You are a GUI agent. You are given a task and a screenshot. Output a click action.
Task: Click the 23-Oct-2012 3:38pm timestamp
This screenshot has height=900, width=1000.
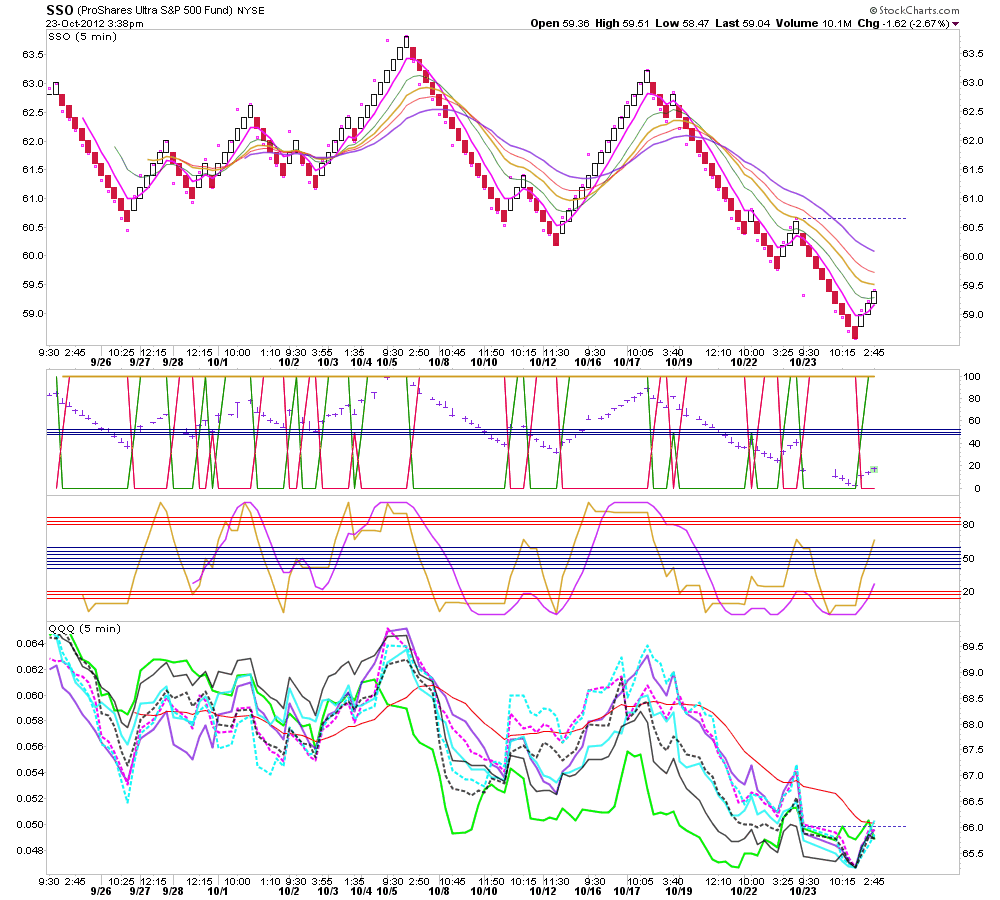(x=94, y=24)
